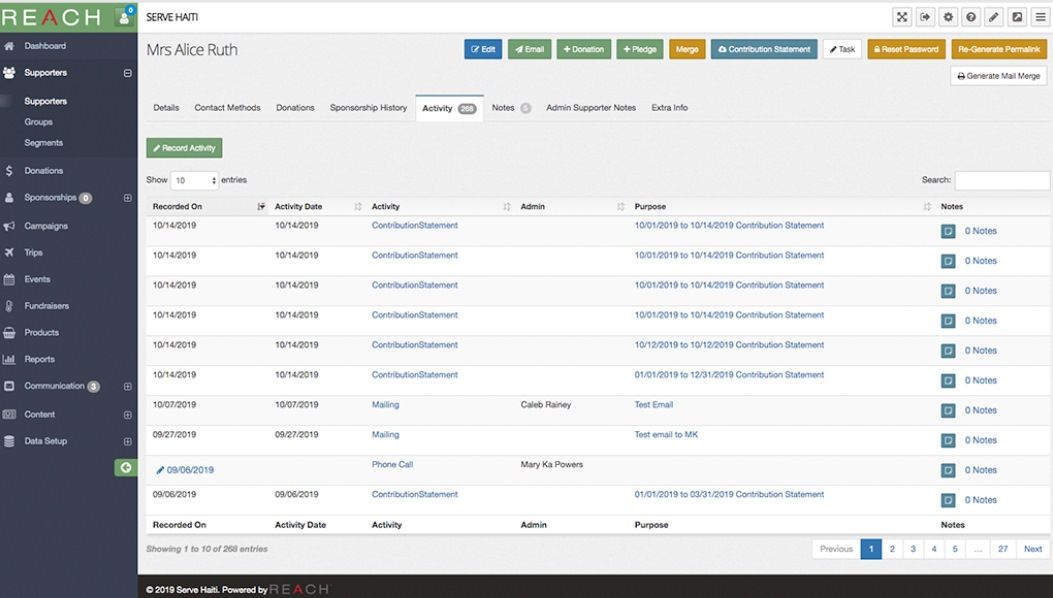Open notes icon for 10/12/2019 statement row
This screenshot has height=598, width=1053.
tap(948, 351)
